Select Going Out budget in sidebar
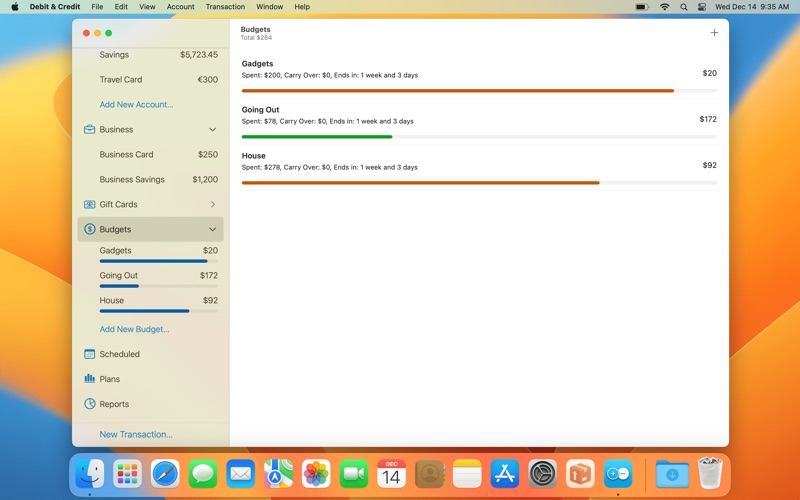Screen dimensions: 800x500 pyautogui.click(x=151, y=279)
